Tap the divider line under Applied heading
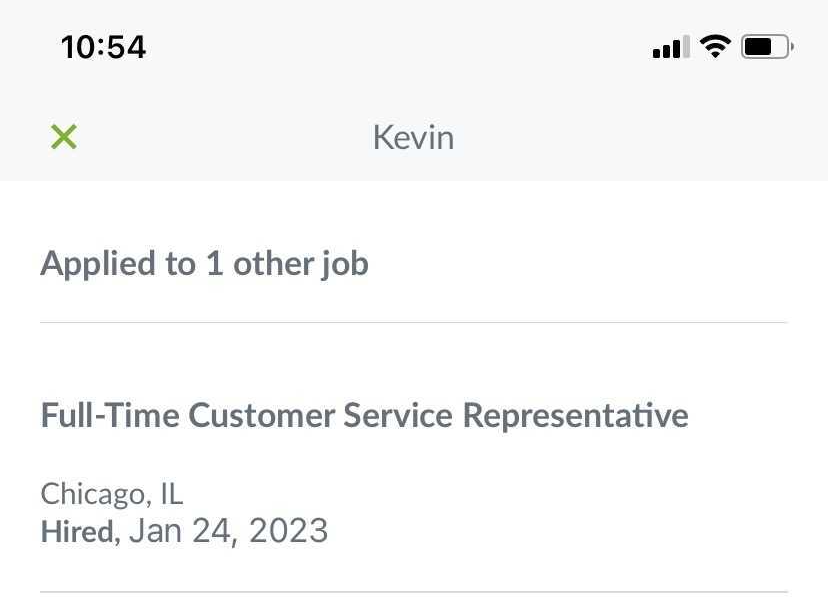Screen dimensions: 828x612 (x=414, y=322)
